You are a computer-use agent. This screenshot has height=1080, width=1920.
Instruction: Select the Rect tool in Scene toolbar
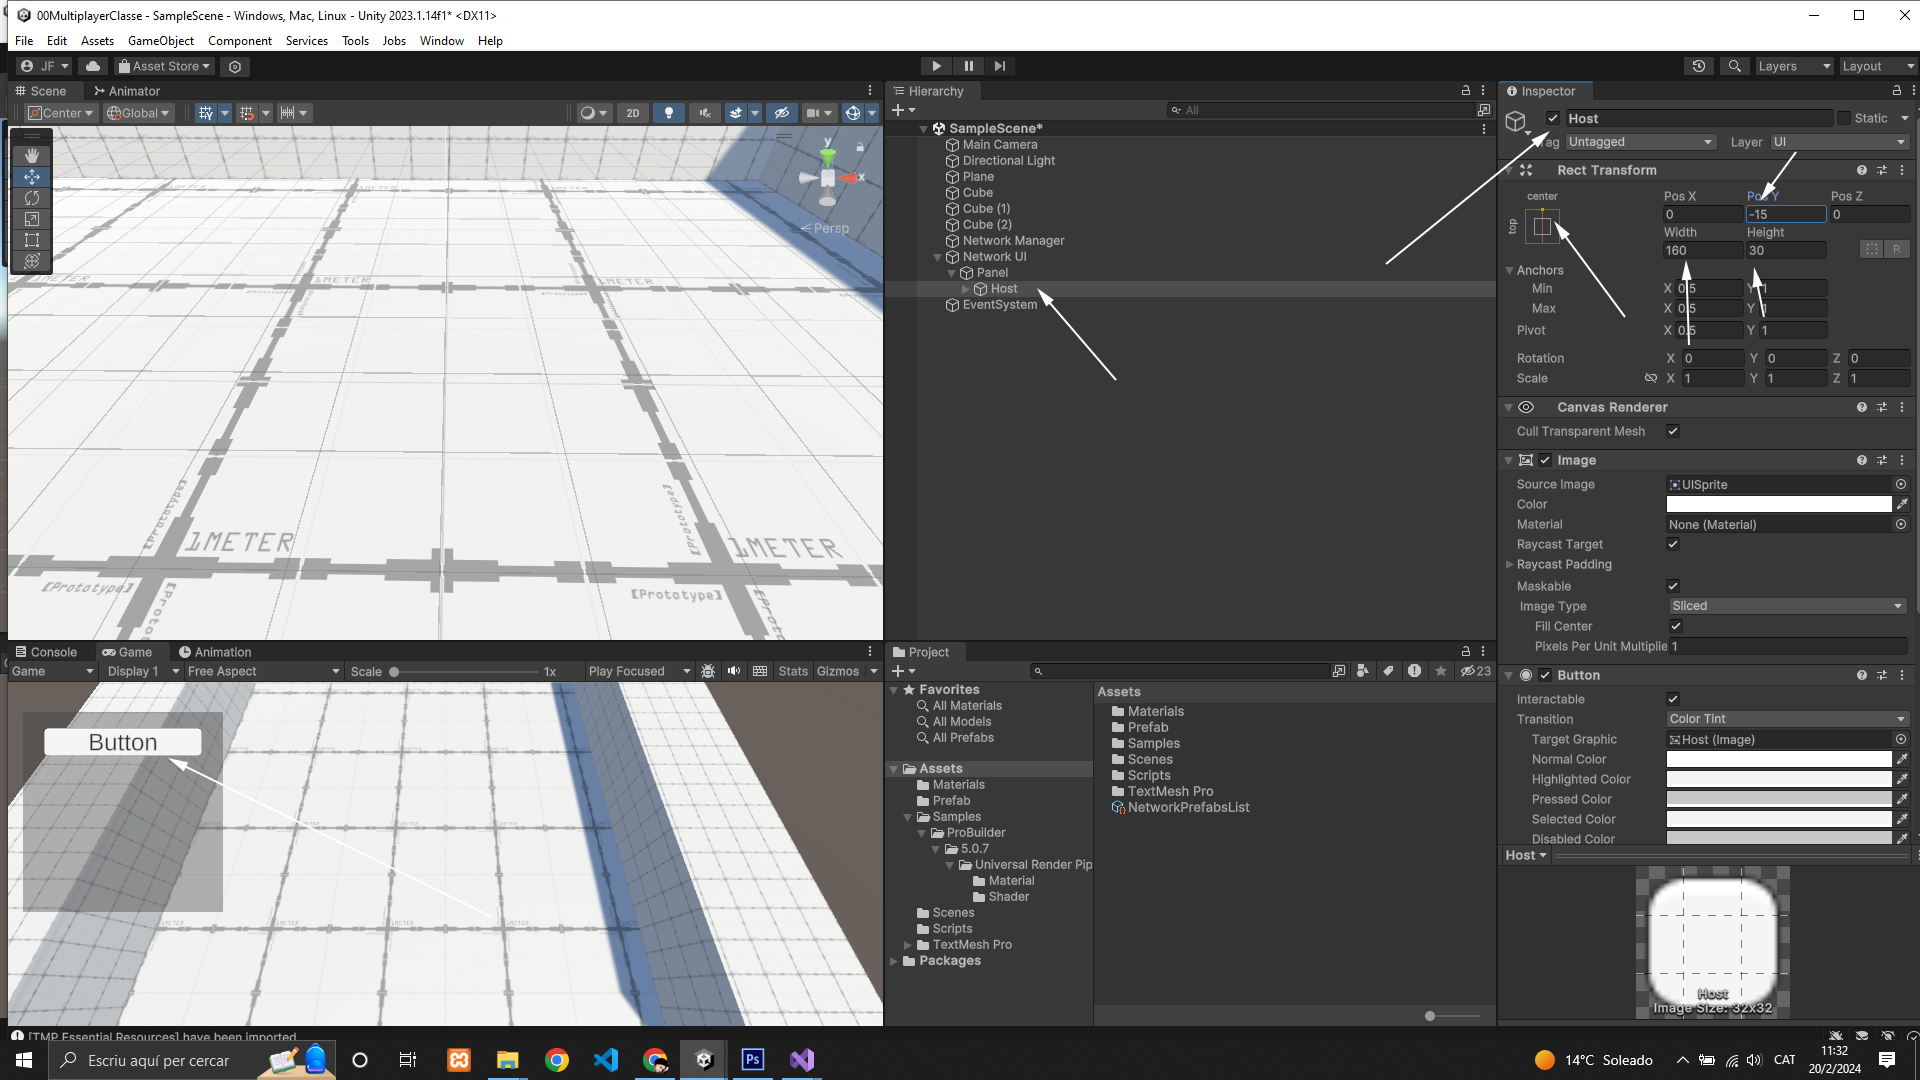32,240
